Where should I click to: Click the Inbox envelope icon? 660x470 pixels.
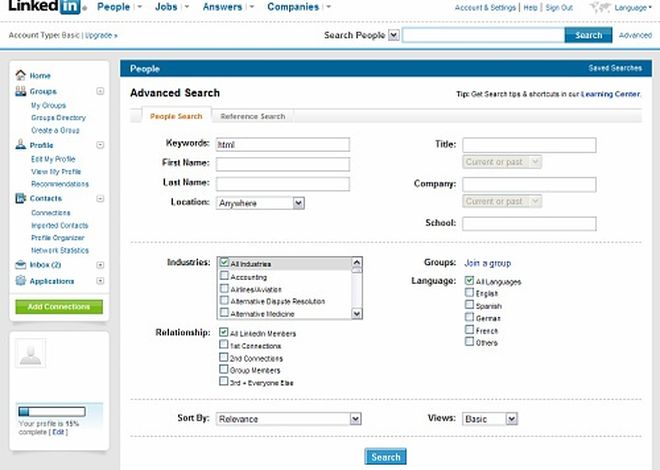point(21,265)
